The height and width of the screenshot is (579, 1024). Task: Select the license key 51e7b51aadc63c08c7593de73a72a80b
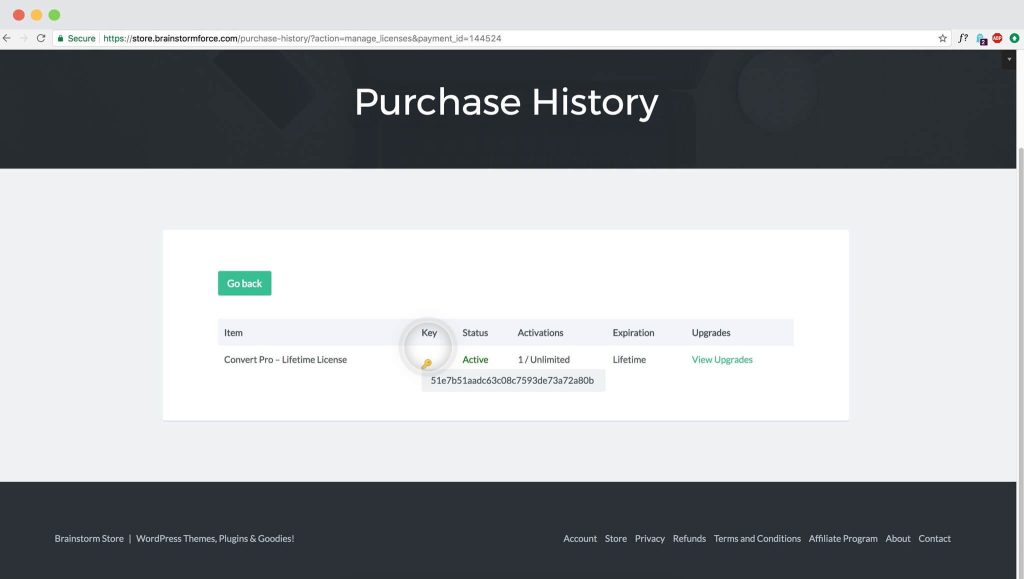[513, 381]
